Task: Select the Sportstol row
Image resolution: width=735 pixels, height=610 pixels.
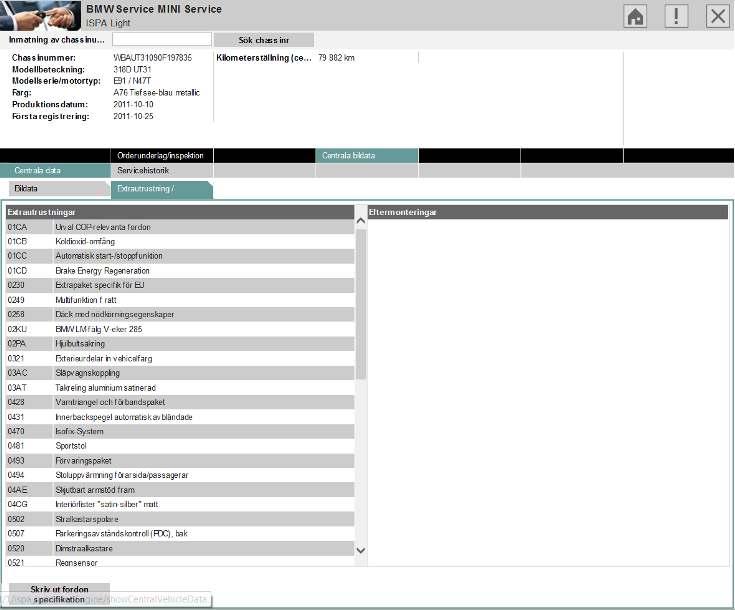Action: click(180, 446)
